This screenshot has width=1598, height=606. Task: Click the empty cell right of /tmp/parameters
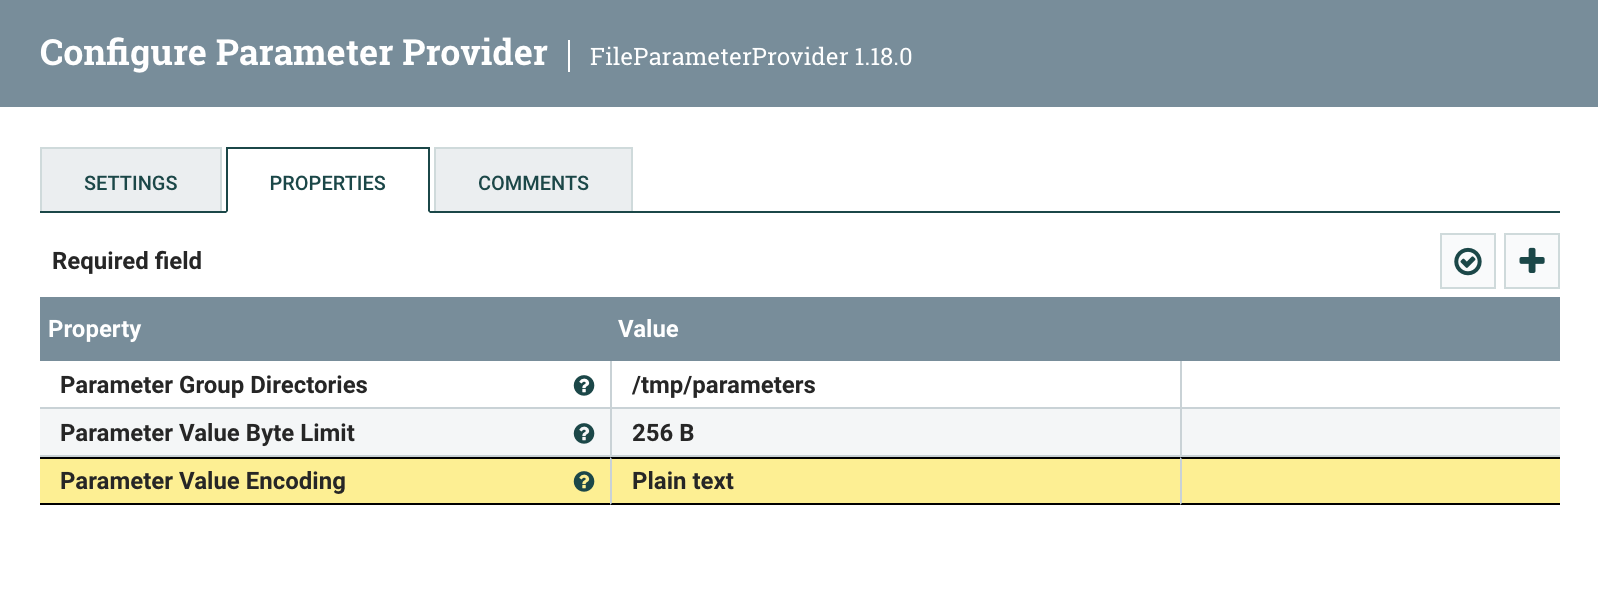click(1369, 385)
